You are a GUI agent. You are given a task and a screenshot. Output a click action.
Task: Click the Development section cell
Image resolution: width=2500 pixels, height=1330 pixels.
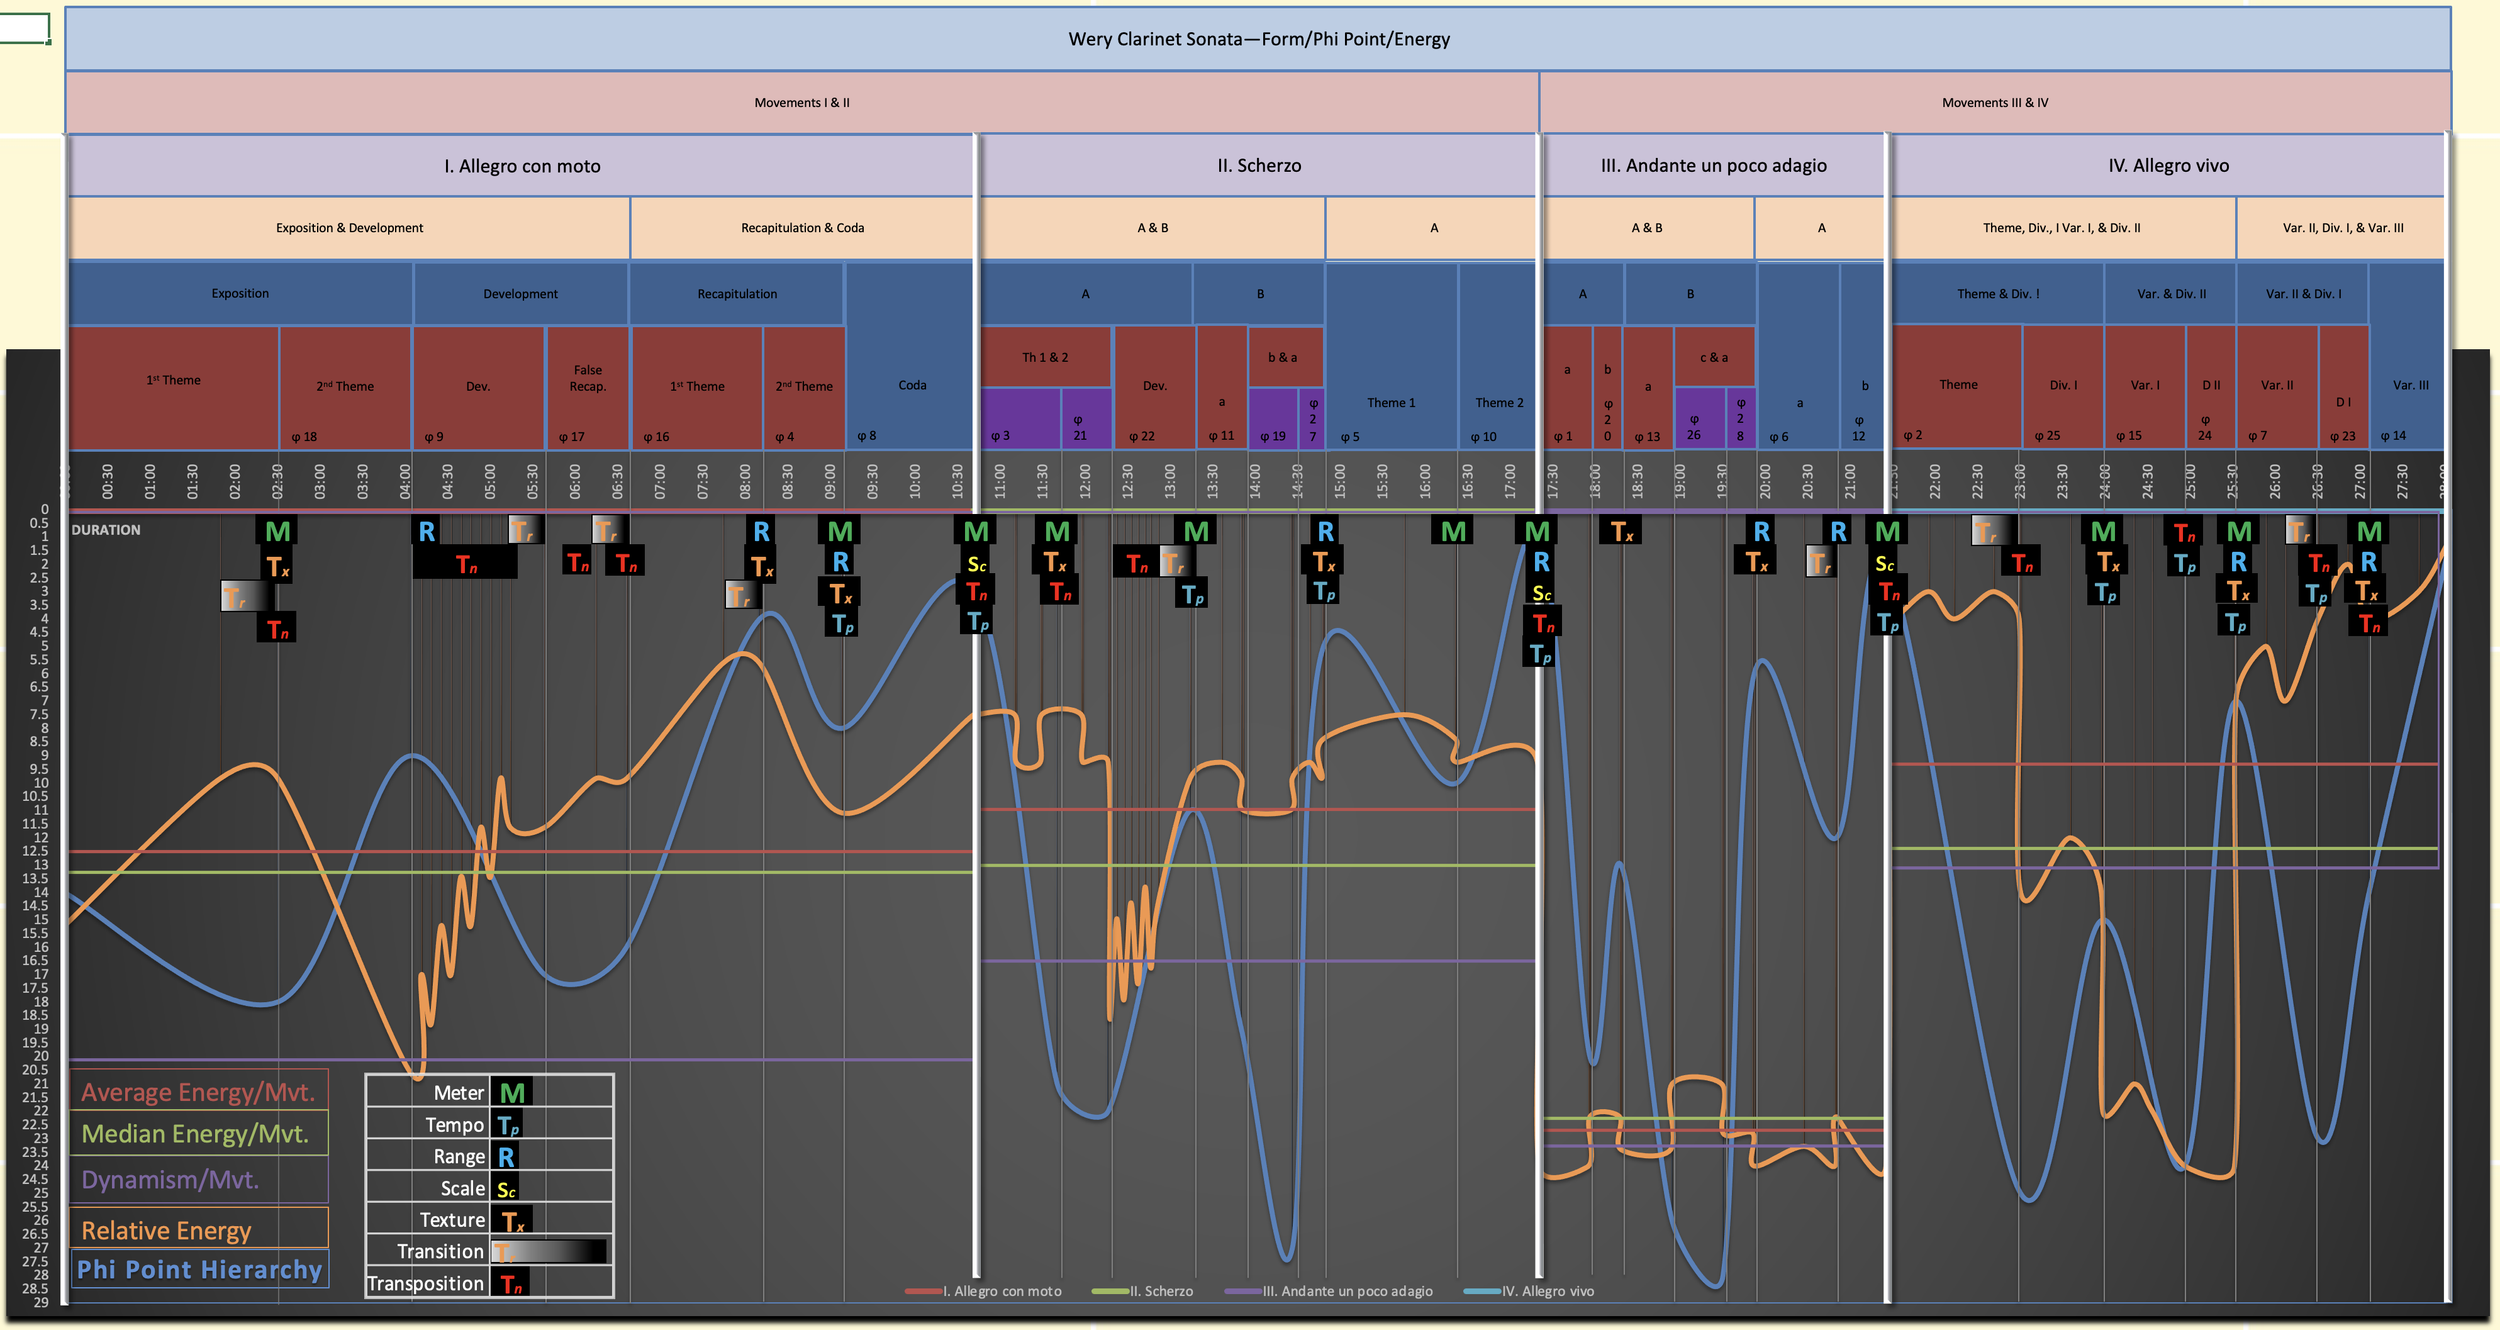[520, 294]
